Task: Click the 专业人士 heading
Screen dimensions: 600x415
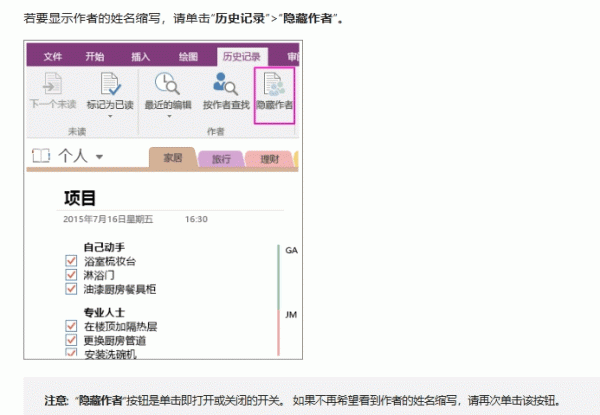Action: point(104,312)
